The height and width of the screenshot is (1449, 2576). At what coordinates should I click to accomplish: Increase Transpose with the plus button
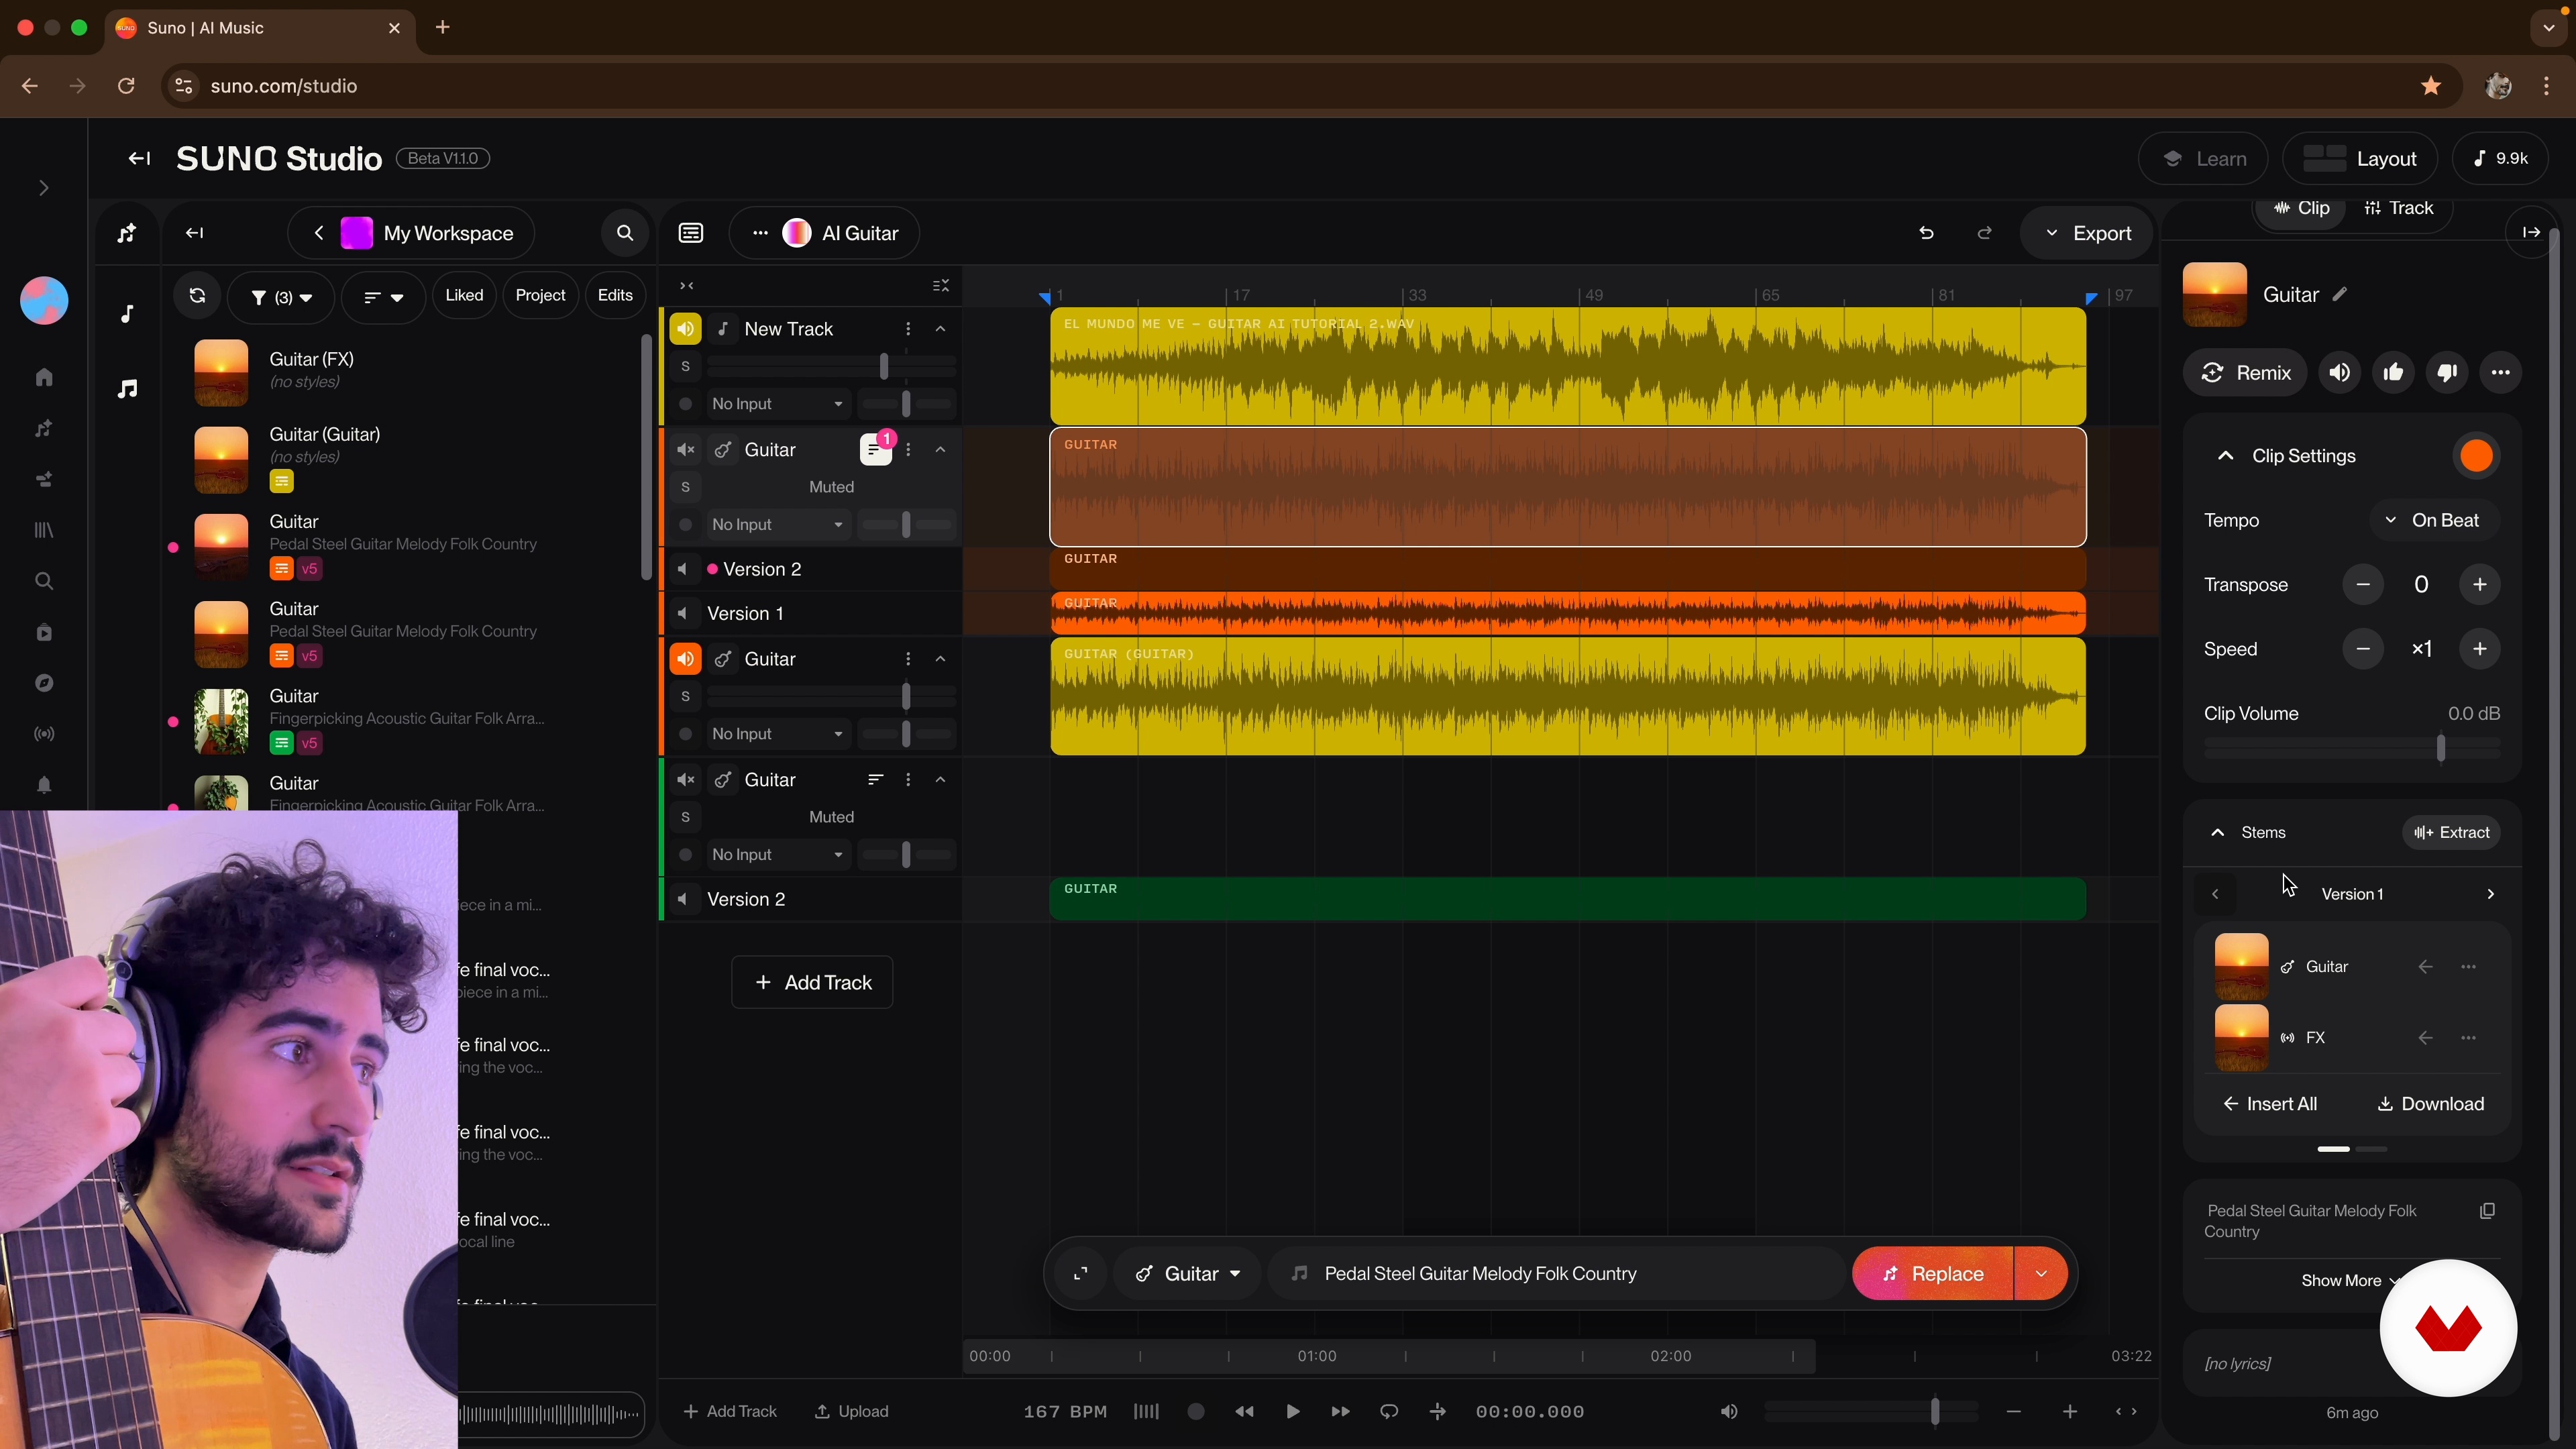click(2479, 585)
